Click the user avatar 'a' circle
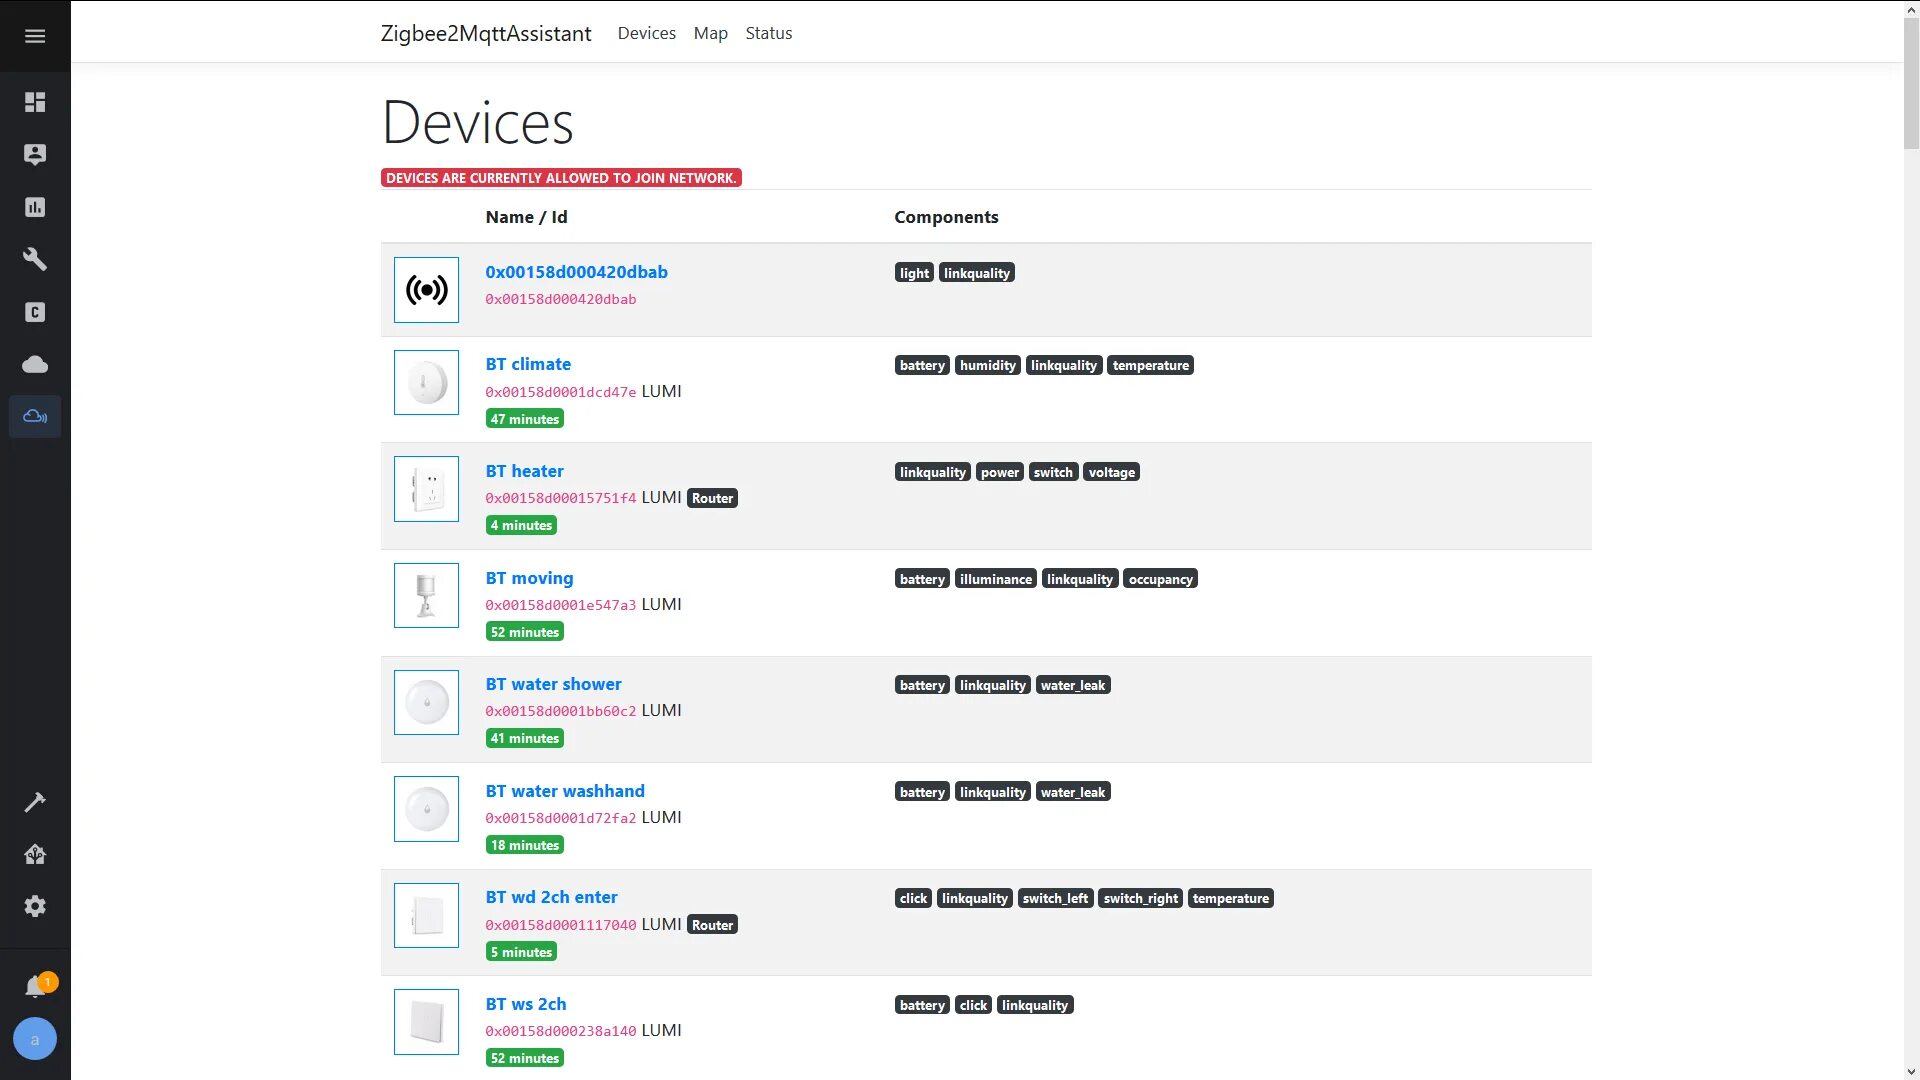The height and width of the screenshot is (1080, 1920). [35, 1039]
